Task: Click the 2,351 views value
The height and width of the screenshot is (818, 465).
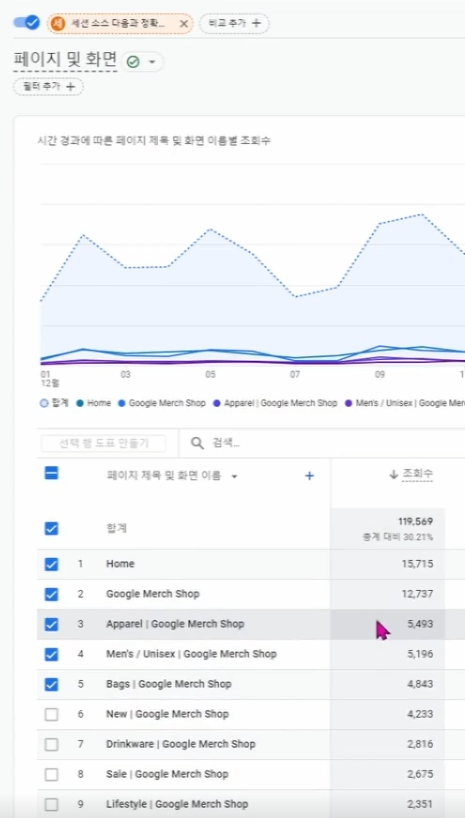Action: point(421,804)
